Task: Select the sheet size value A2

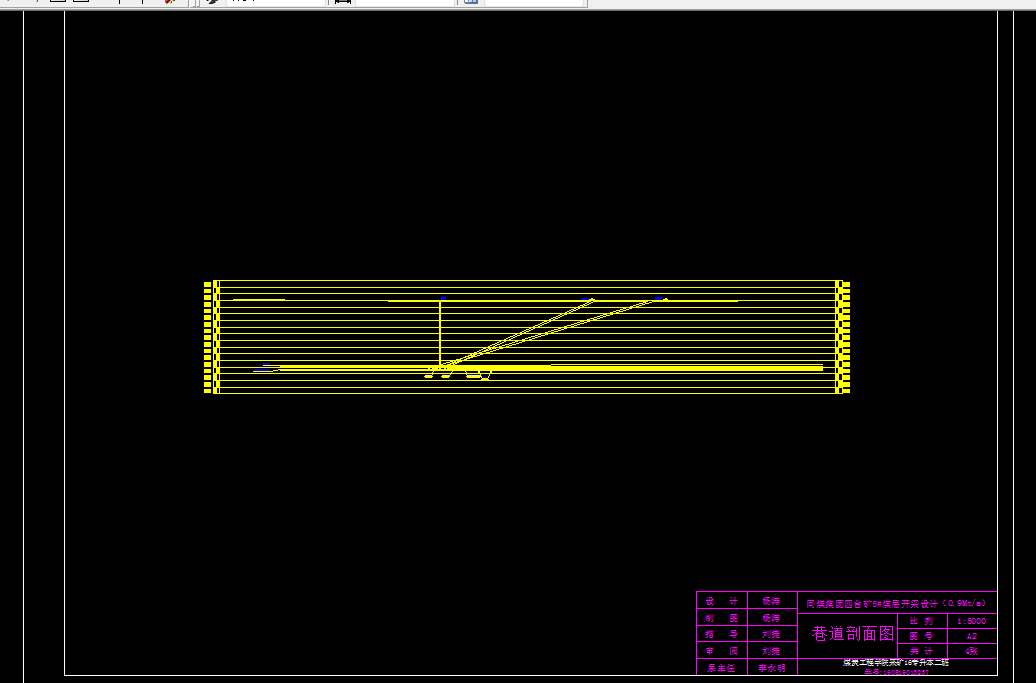Action: pyautogui.click(x=971, y=636)
